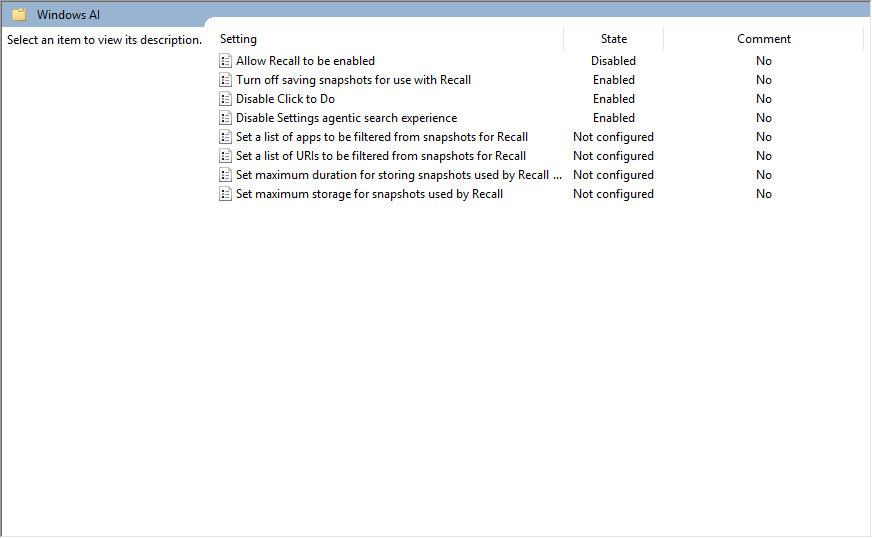Click the Comment column header

pos(763,39)
